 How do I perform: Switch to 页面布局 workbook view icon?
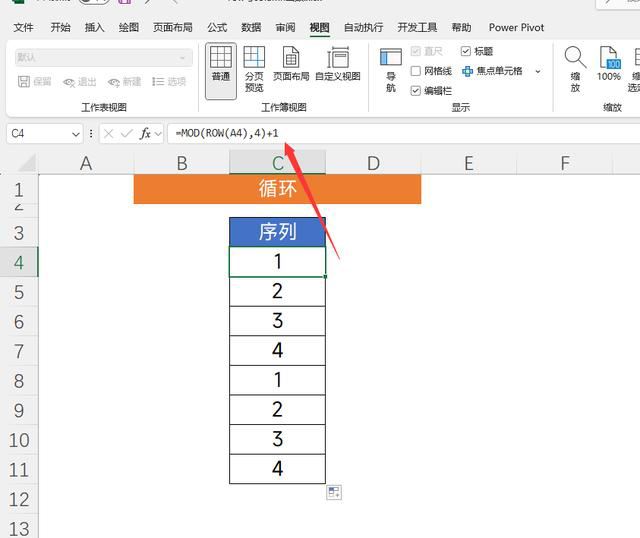(291, 64)
